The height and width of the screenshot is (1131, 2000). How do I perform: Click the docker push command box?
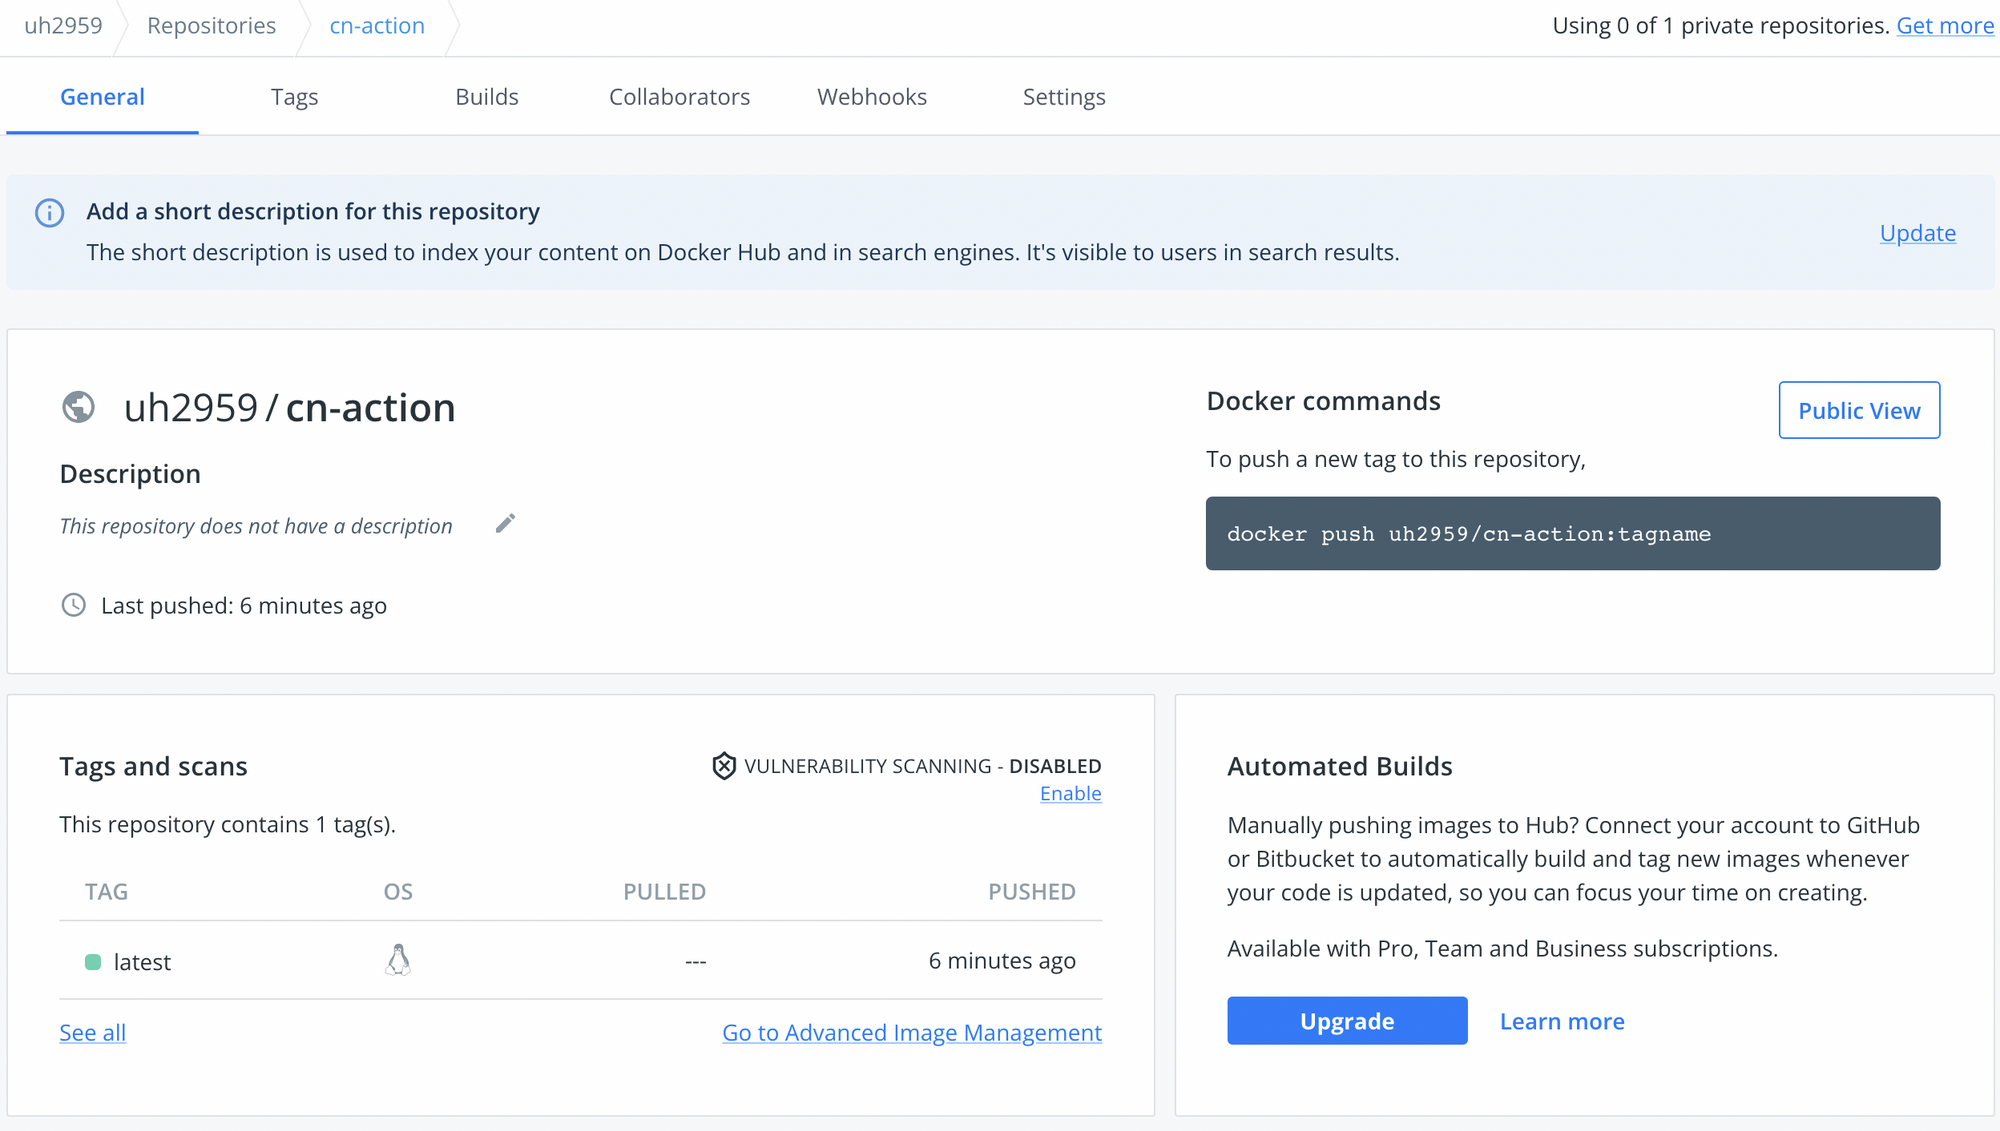coord(1572,534)
